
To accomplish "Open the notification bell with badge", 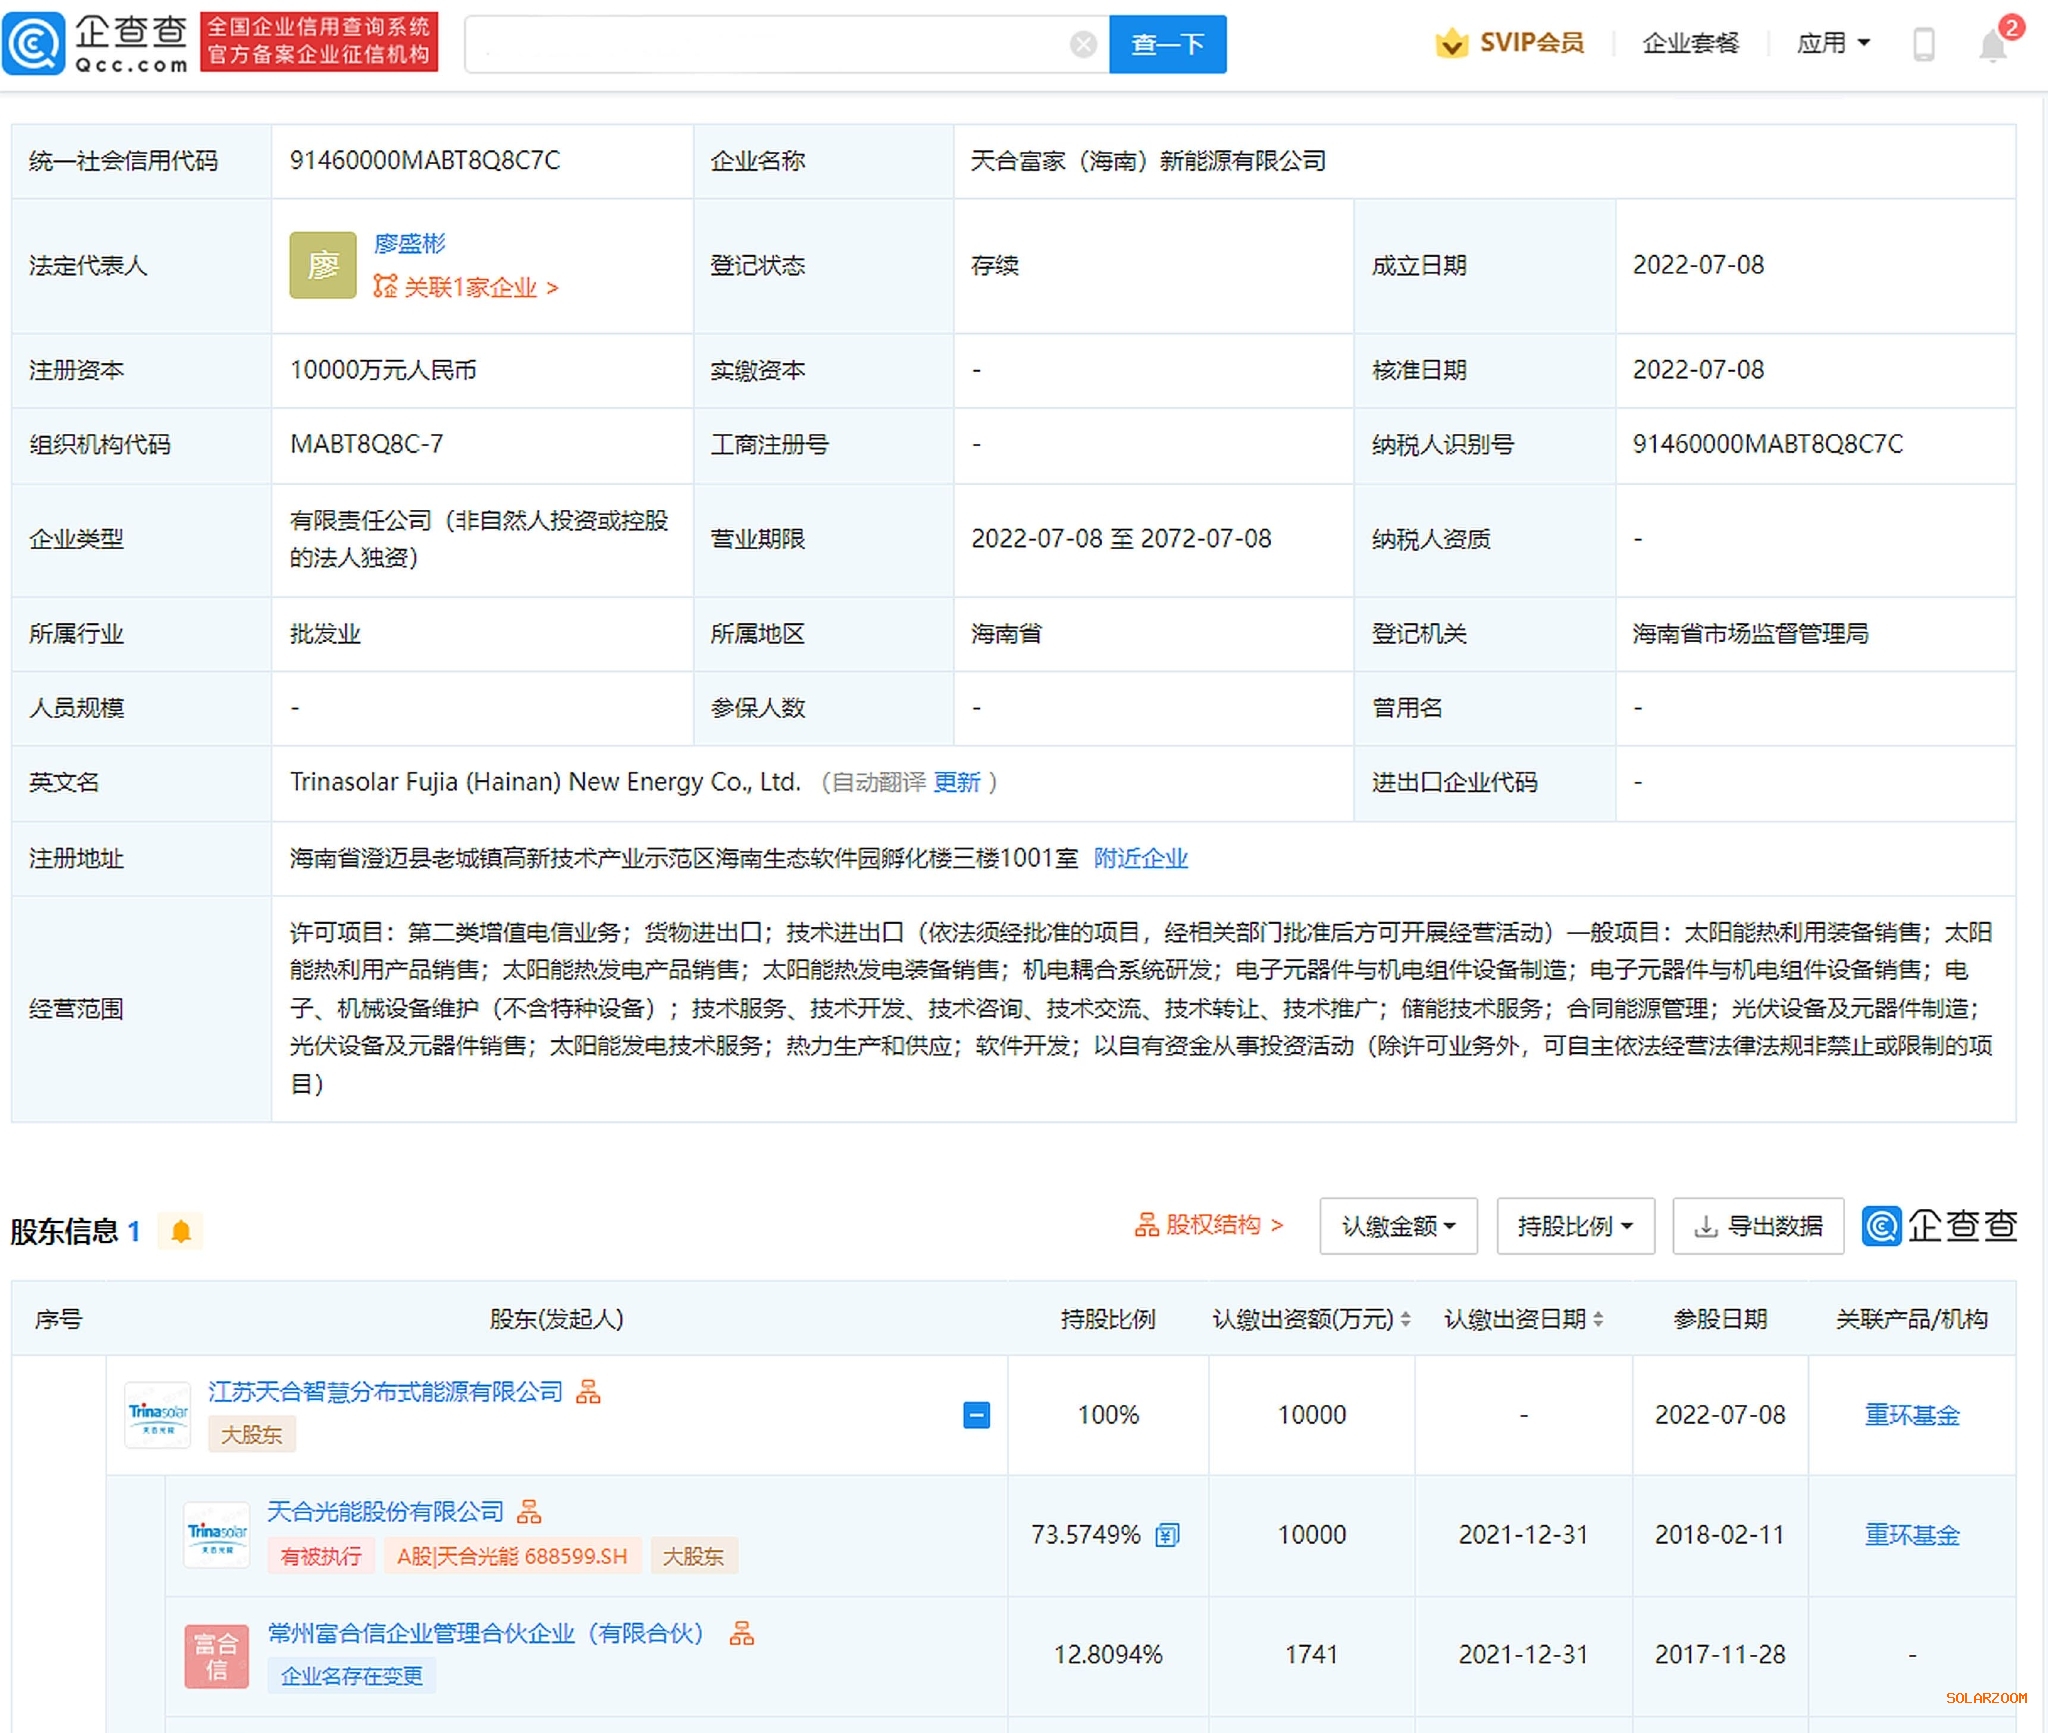I will [1993, 44].
